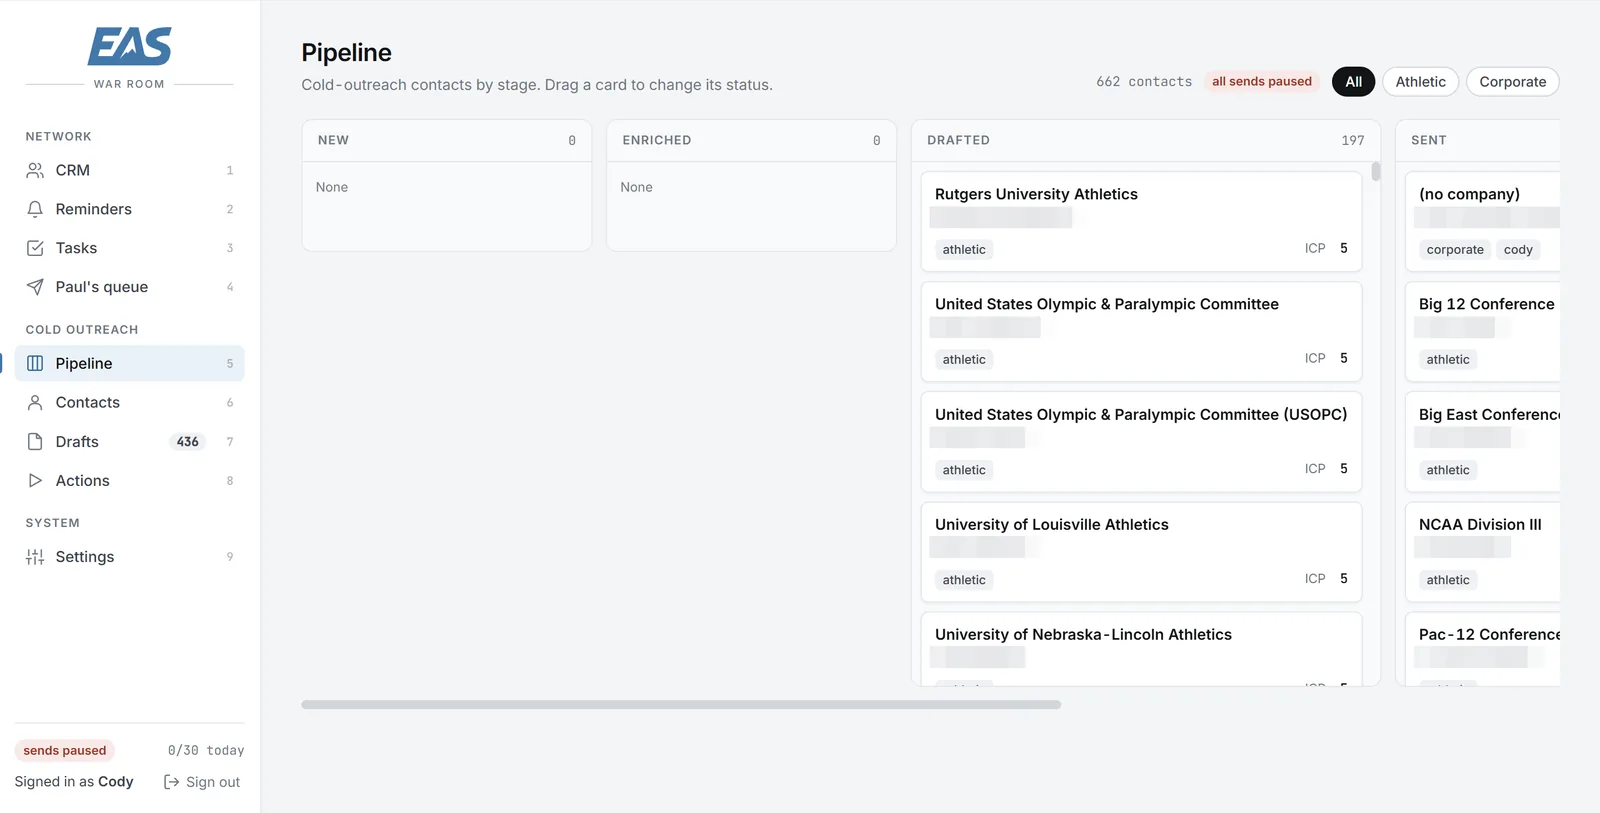This screenshot has height=813, width=1600.
Task: Click the Pipeline columns icon
Action: pyautogui.click(x=35, y=363)
